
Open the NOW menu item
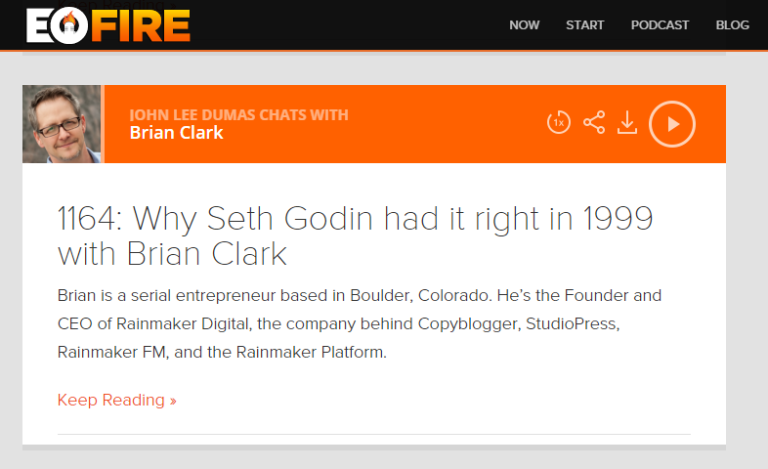pos(524,25)
